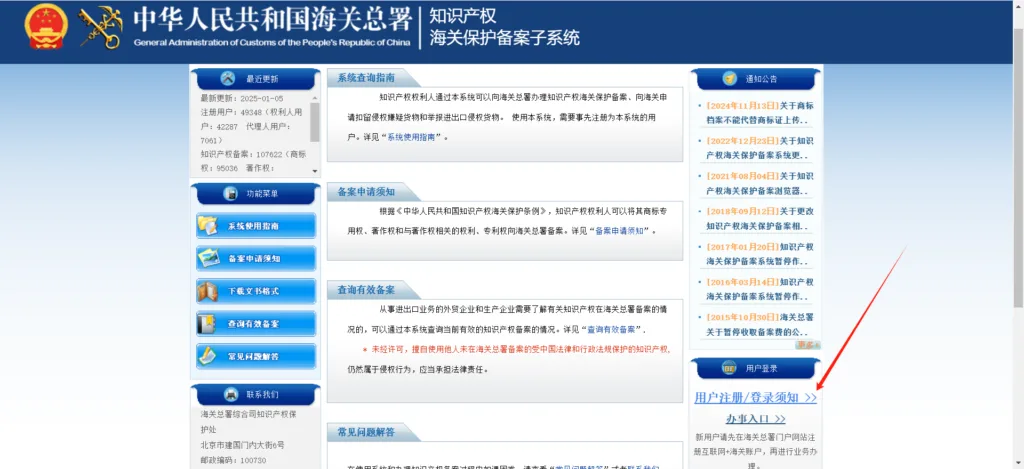
Task: Select the 常见问题解答 section heading tab
Action: pyautogui.click(x=366, y=432)
